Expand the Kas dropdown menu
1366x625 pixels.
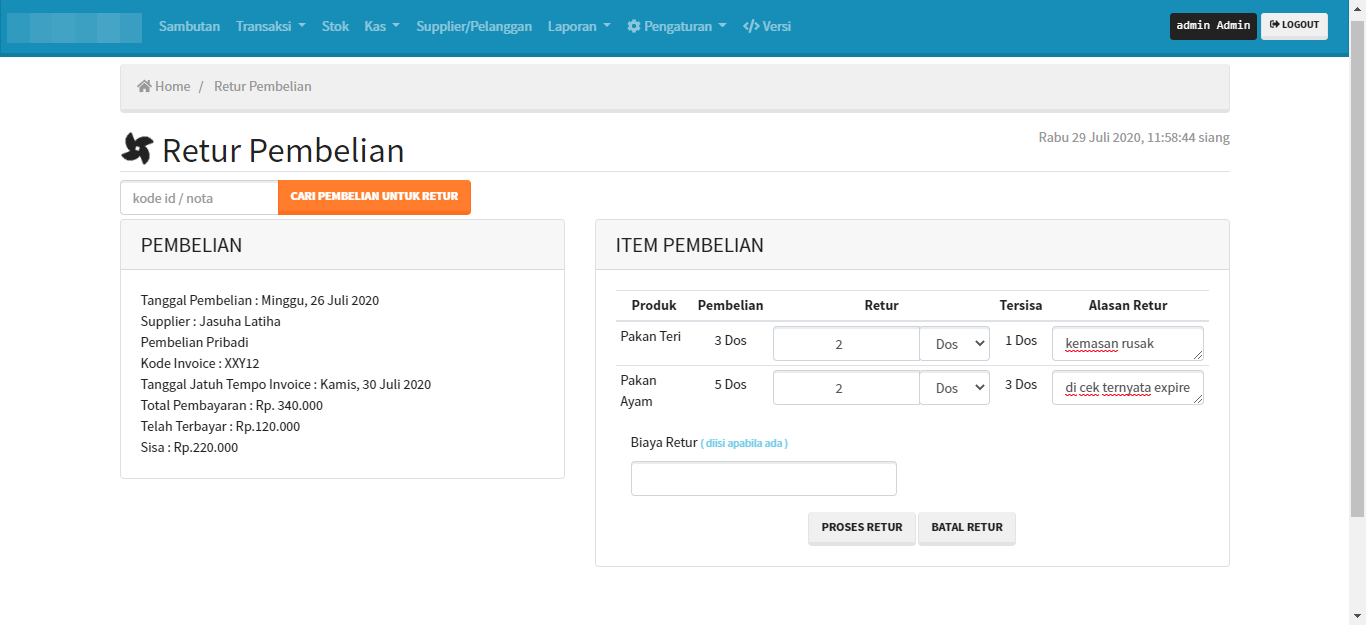click(382, 27)
